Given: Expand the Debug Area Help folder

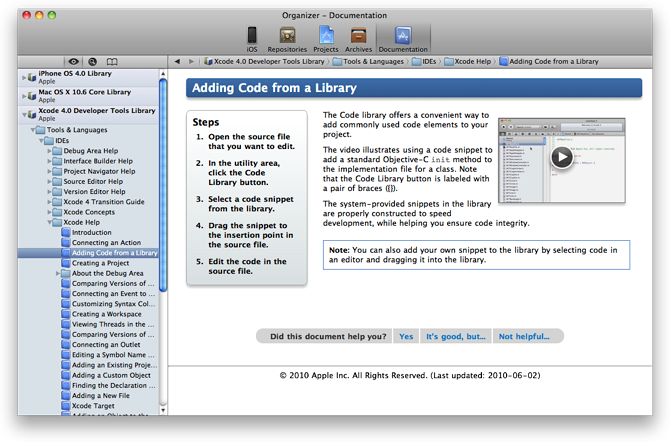Looking at the screenshot, I should pyautogui.click(x=50, y=151).
